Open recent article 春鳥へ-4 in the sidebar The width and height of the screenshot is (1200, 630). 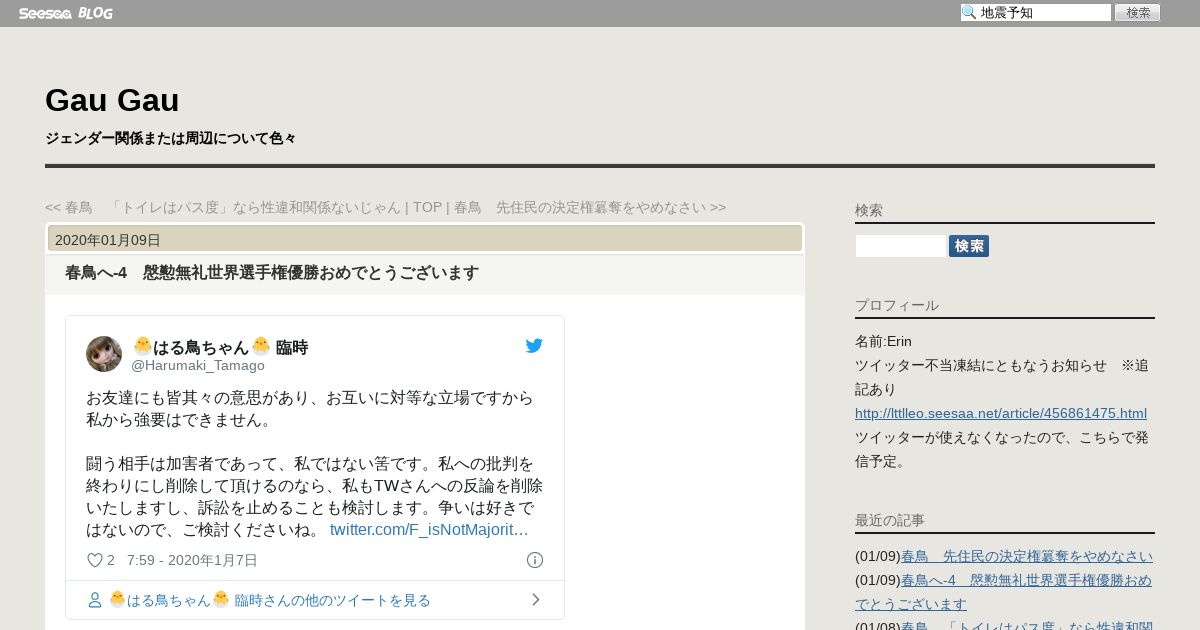pos(1003,592)
